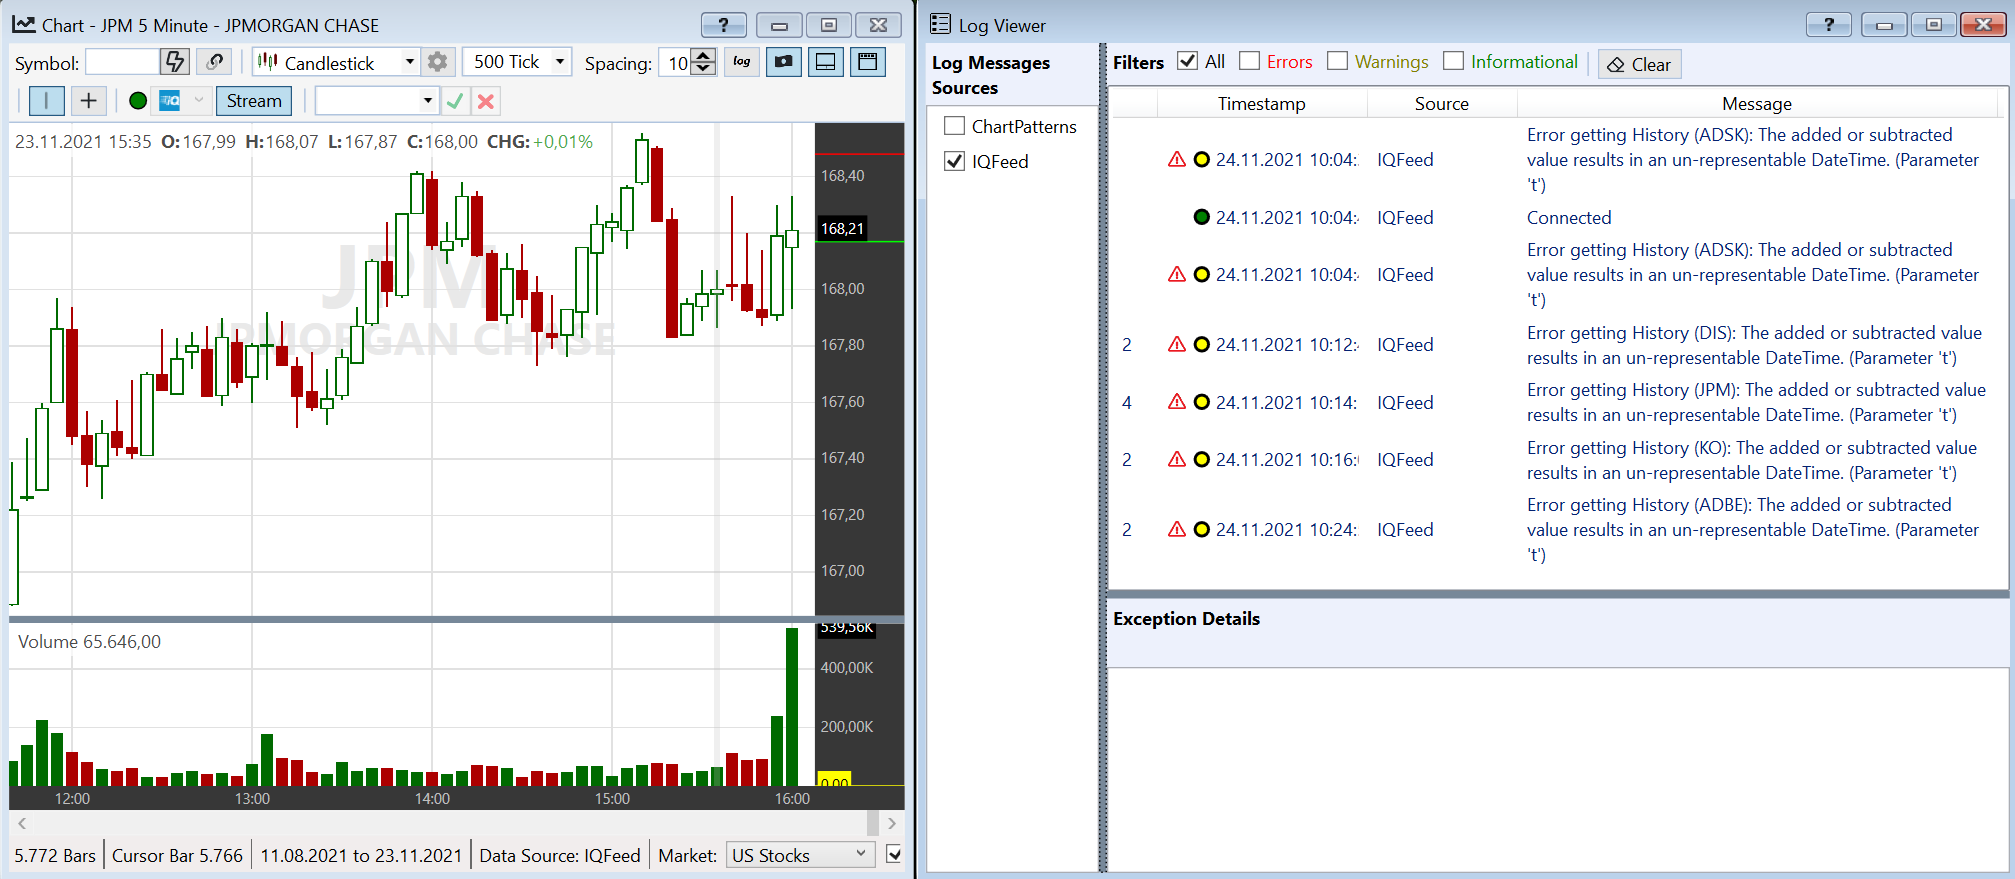Click the eraser icon on Clear button
The width and height of the screenshot is (2015, 879).
pyautogui.click(x=1616, y=65)
